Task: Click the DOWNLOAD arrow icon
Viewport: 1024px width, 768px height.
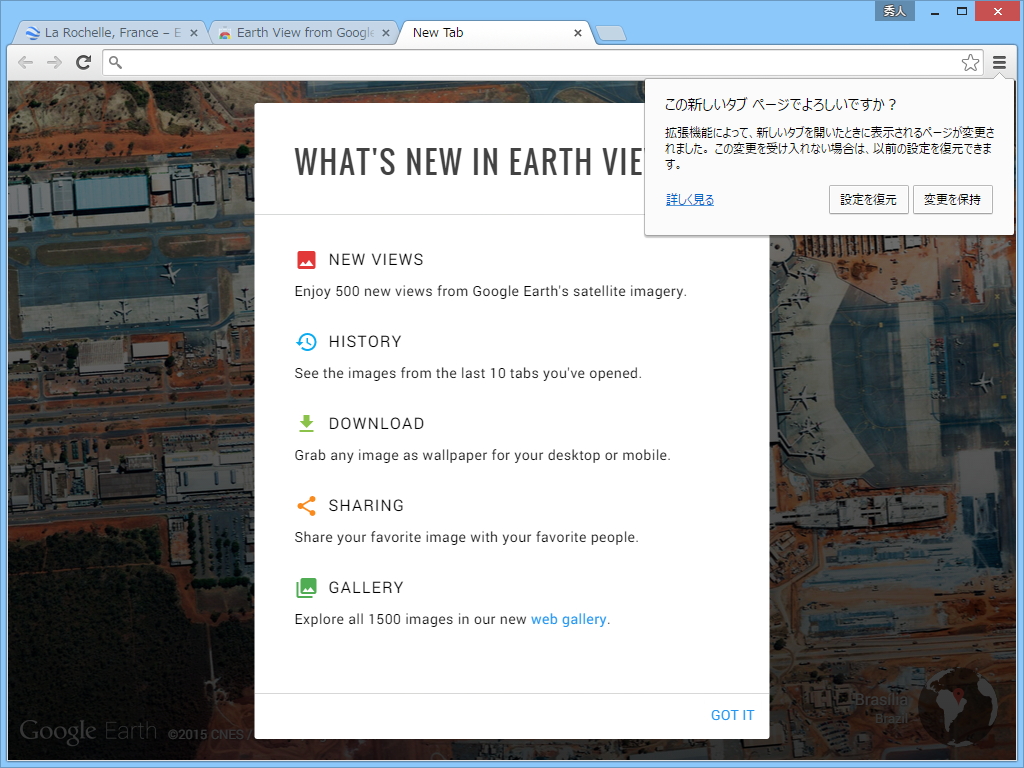Action: click(307, 423)
